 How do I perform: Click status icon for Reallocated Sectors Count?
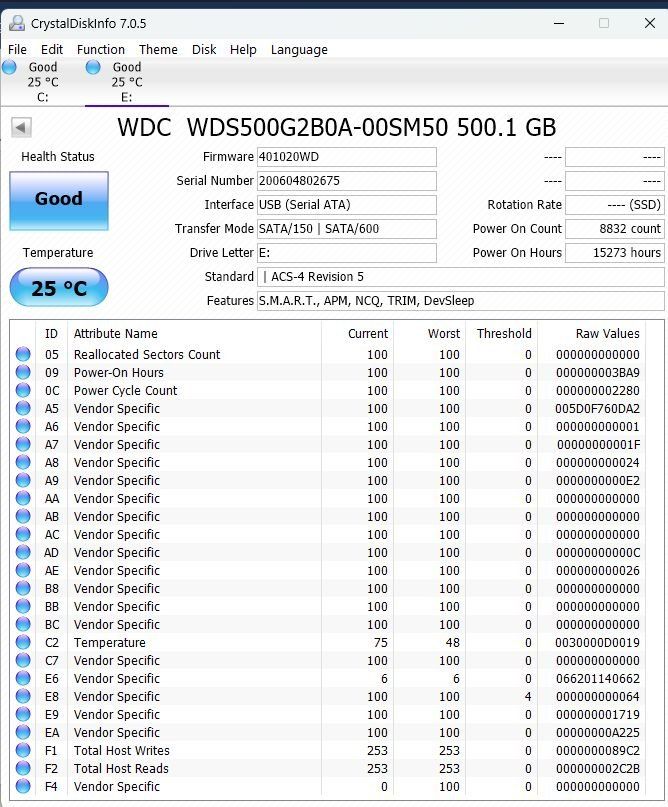click(23, 354)
